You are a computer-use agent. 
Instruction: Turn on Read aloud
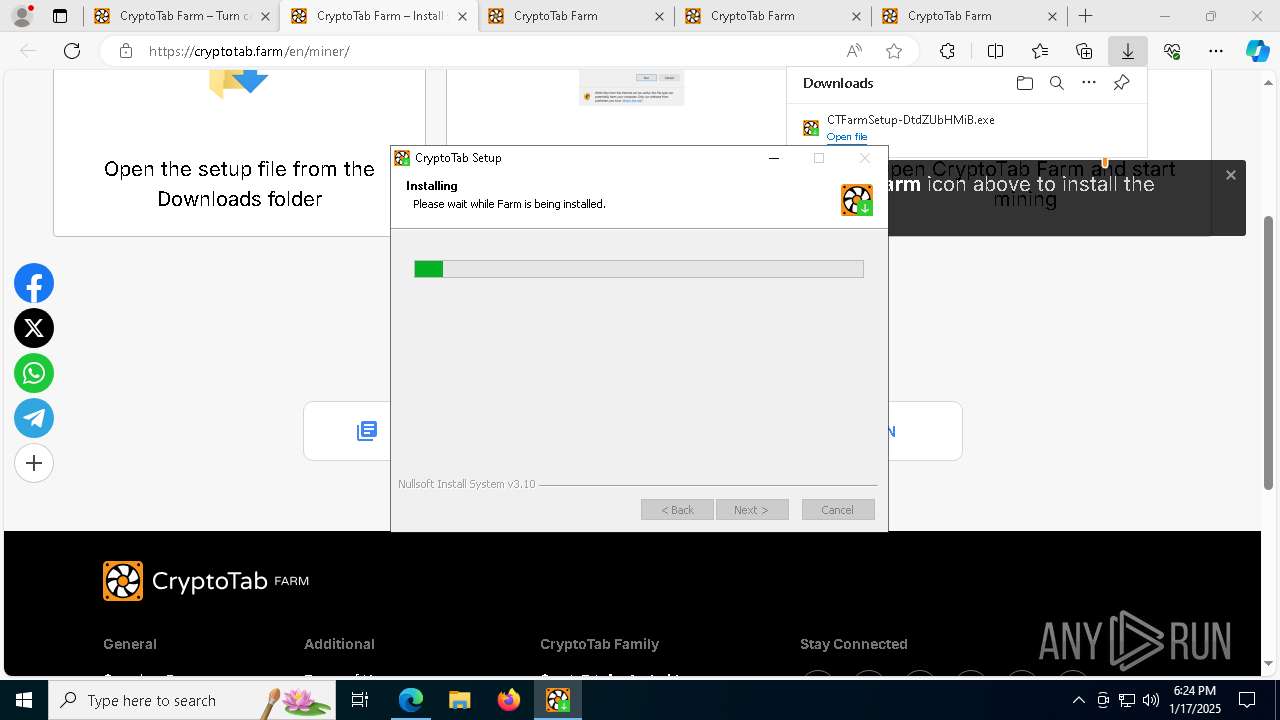854,51
